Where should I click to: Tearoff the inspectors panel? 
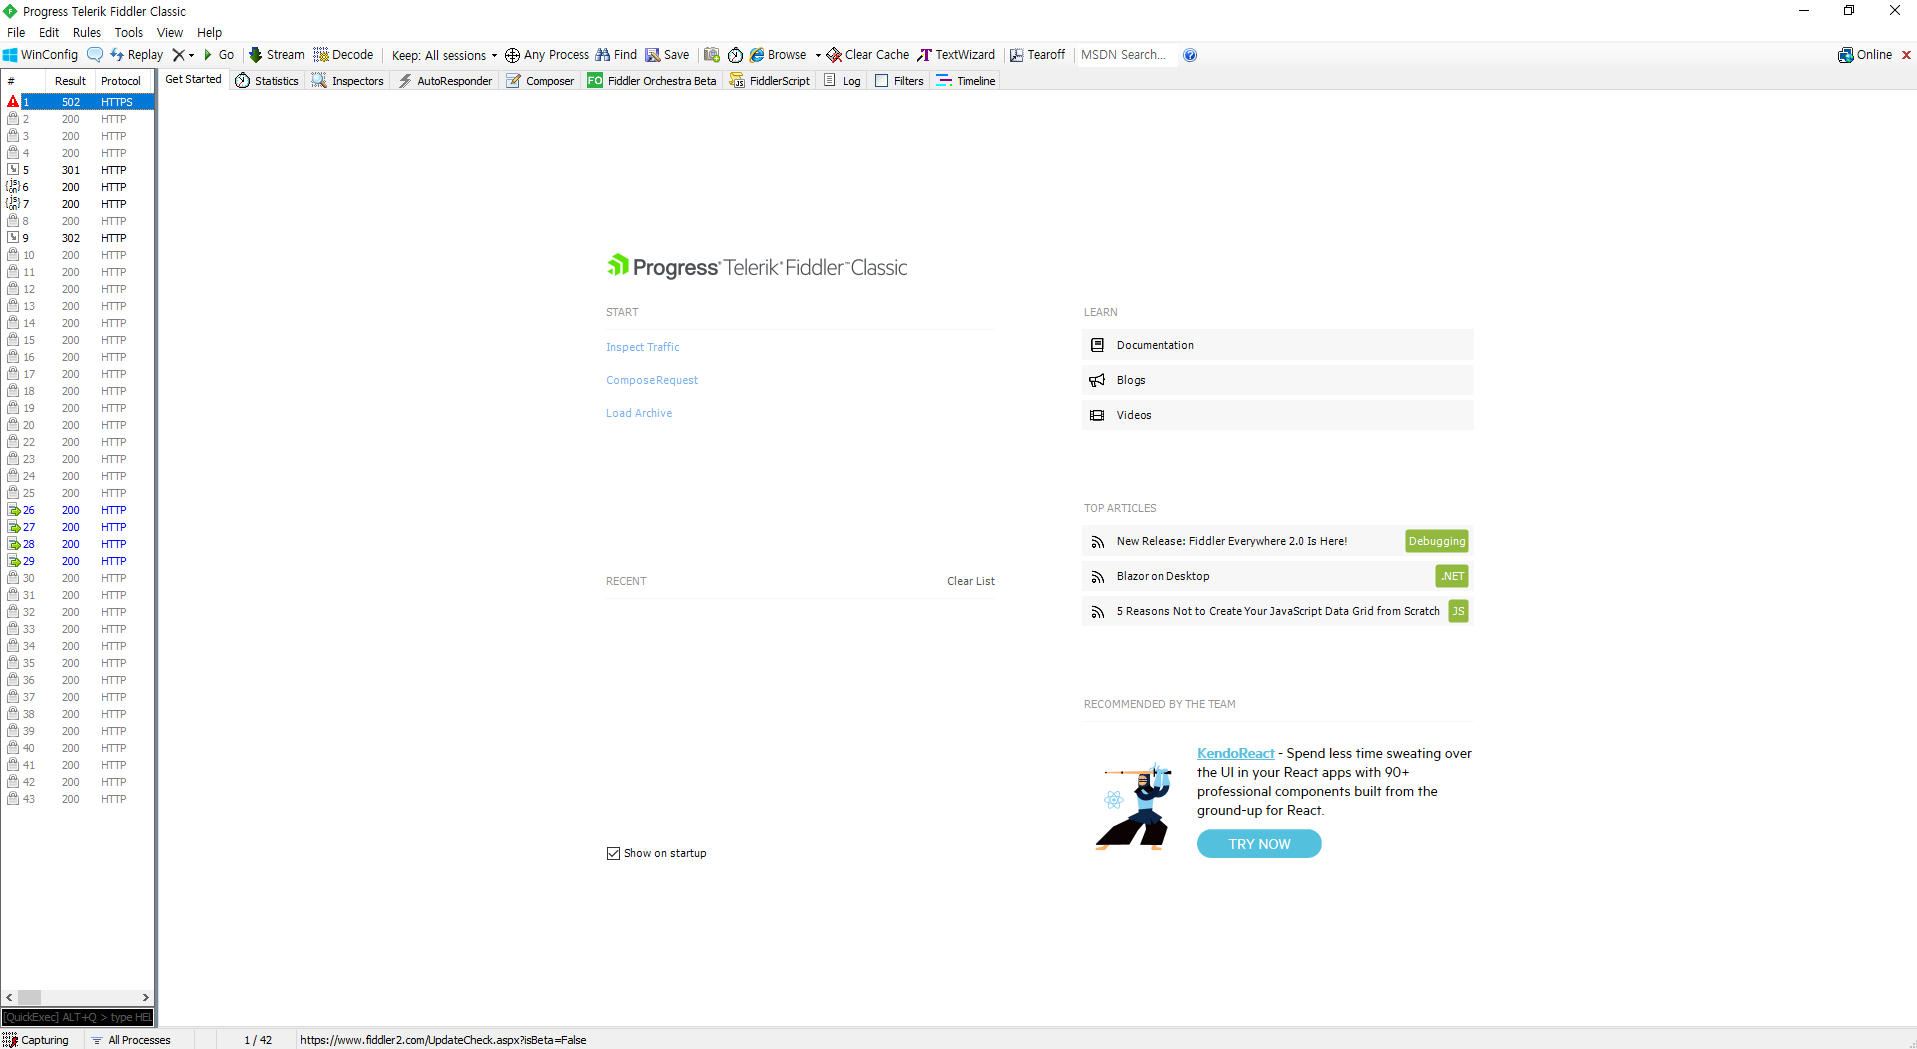coord(1038,55)
